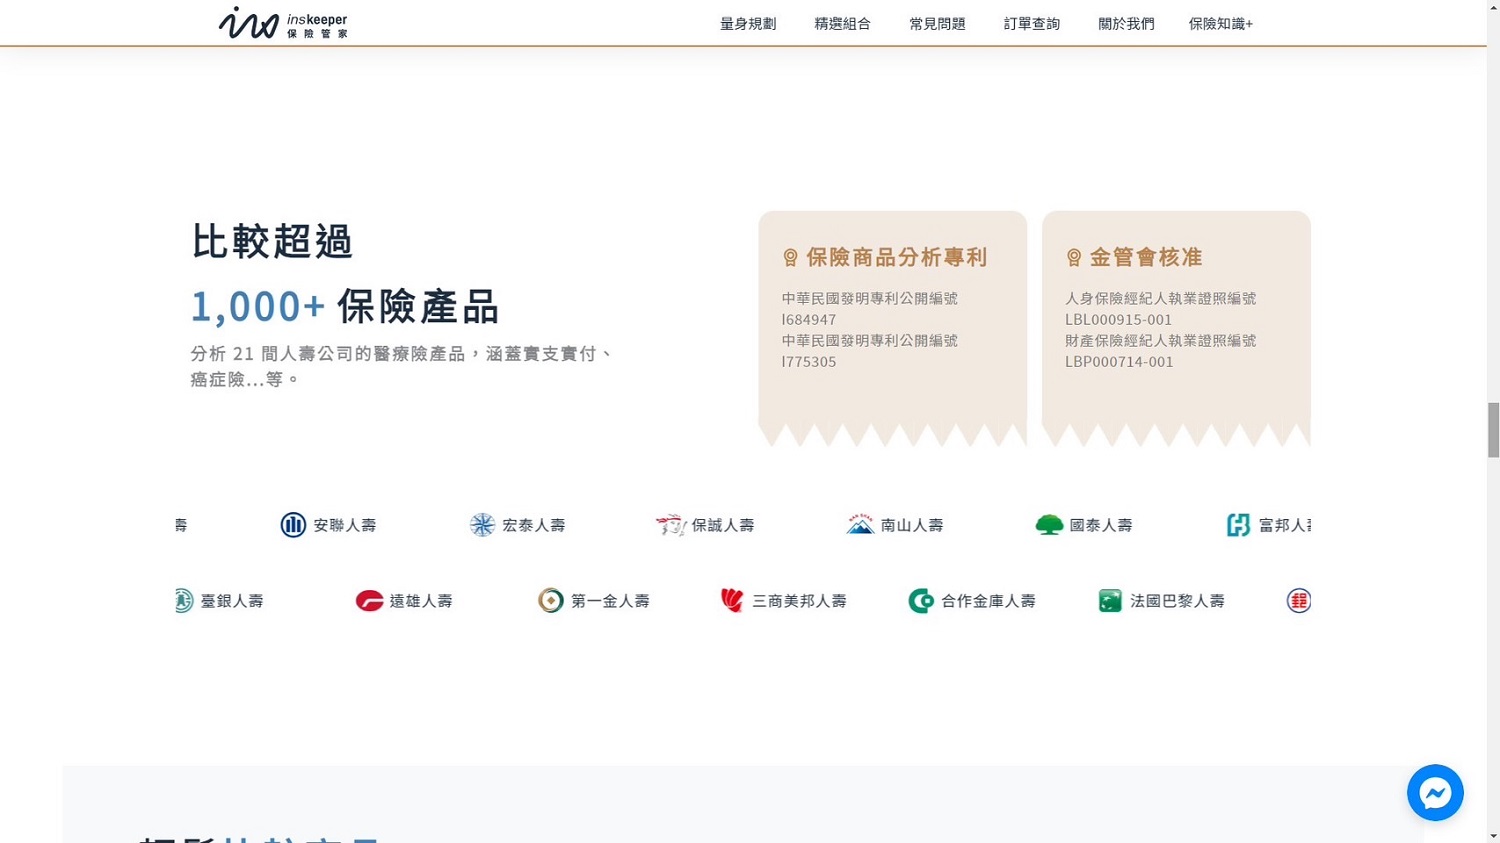
Task: Click the 三商美邦人壽 logo
Action: [732, 601]
